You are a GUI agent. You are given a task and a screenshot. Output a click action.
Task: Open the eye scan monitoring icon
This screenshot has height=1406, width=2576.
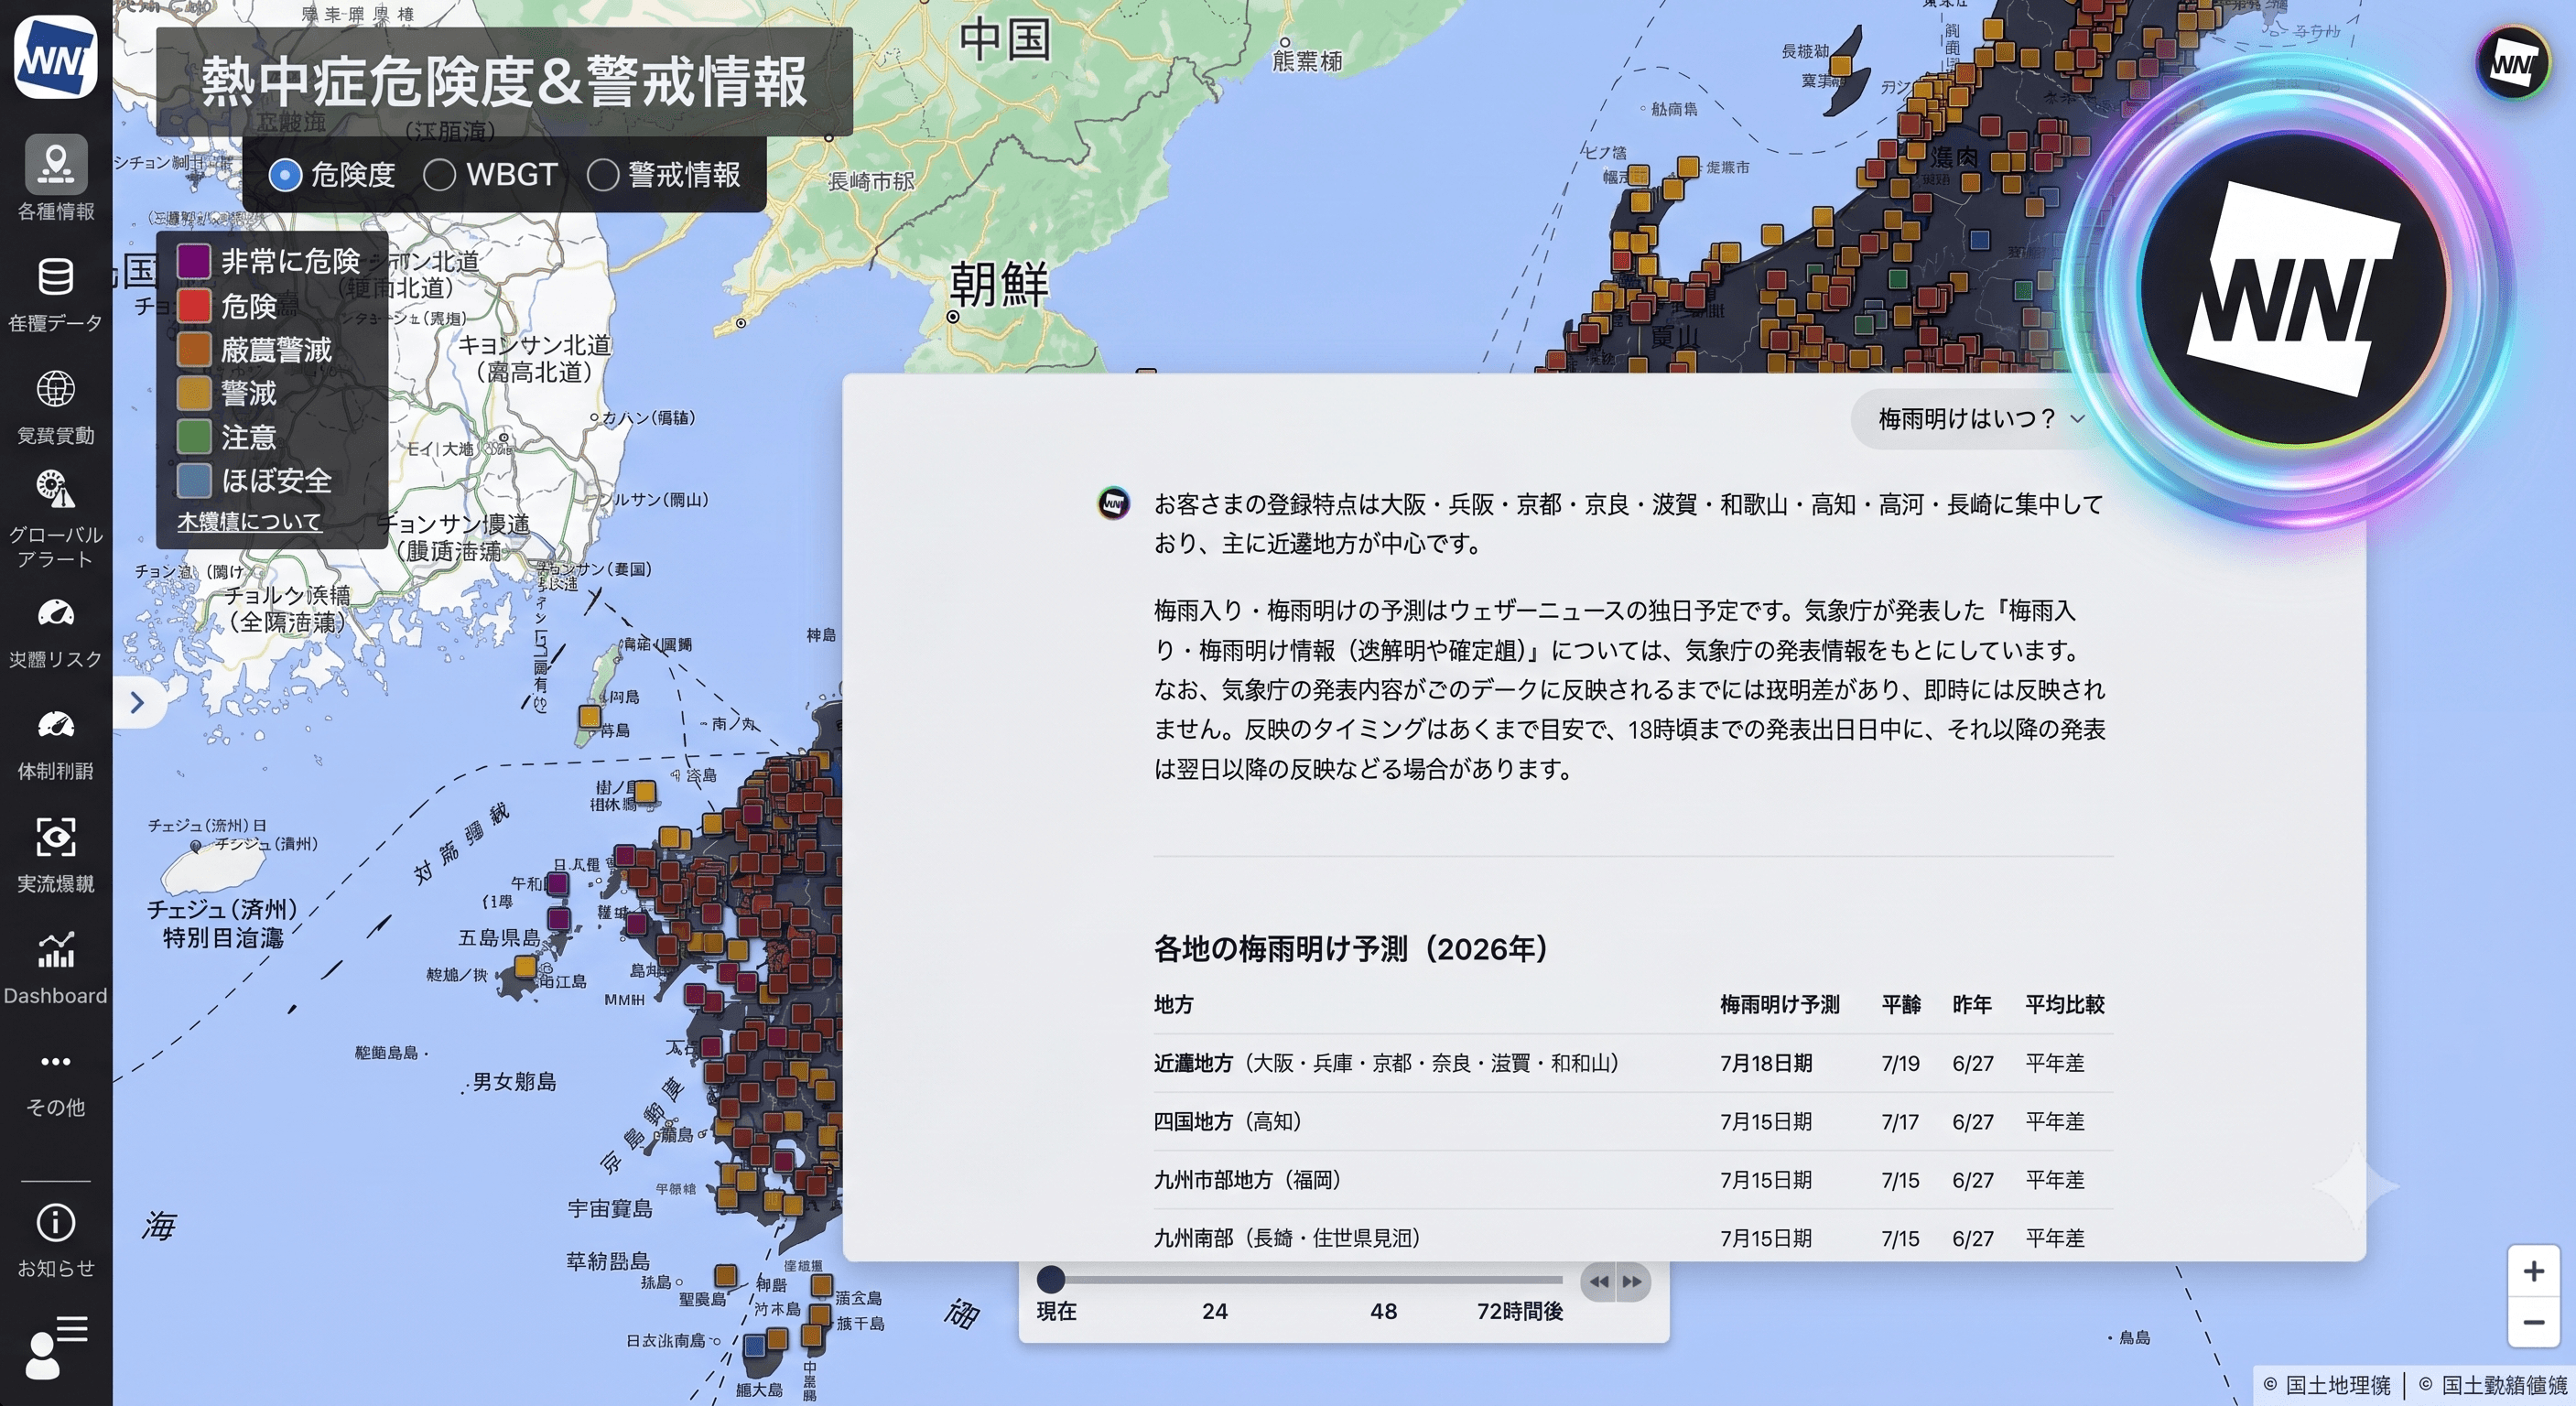[x=56, y=837]
